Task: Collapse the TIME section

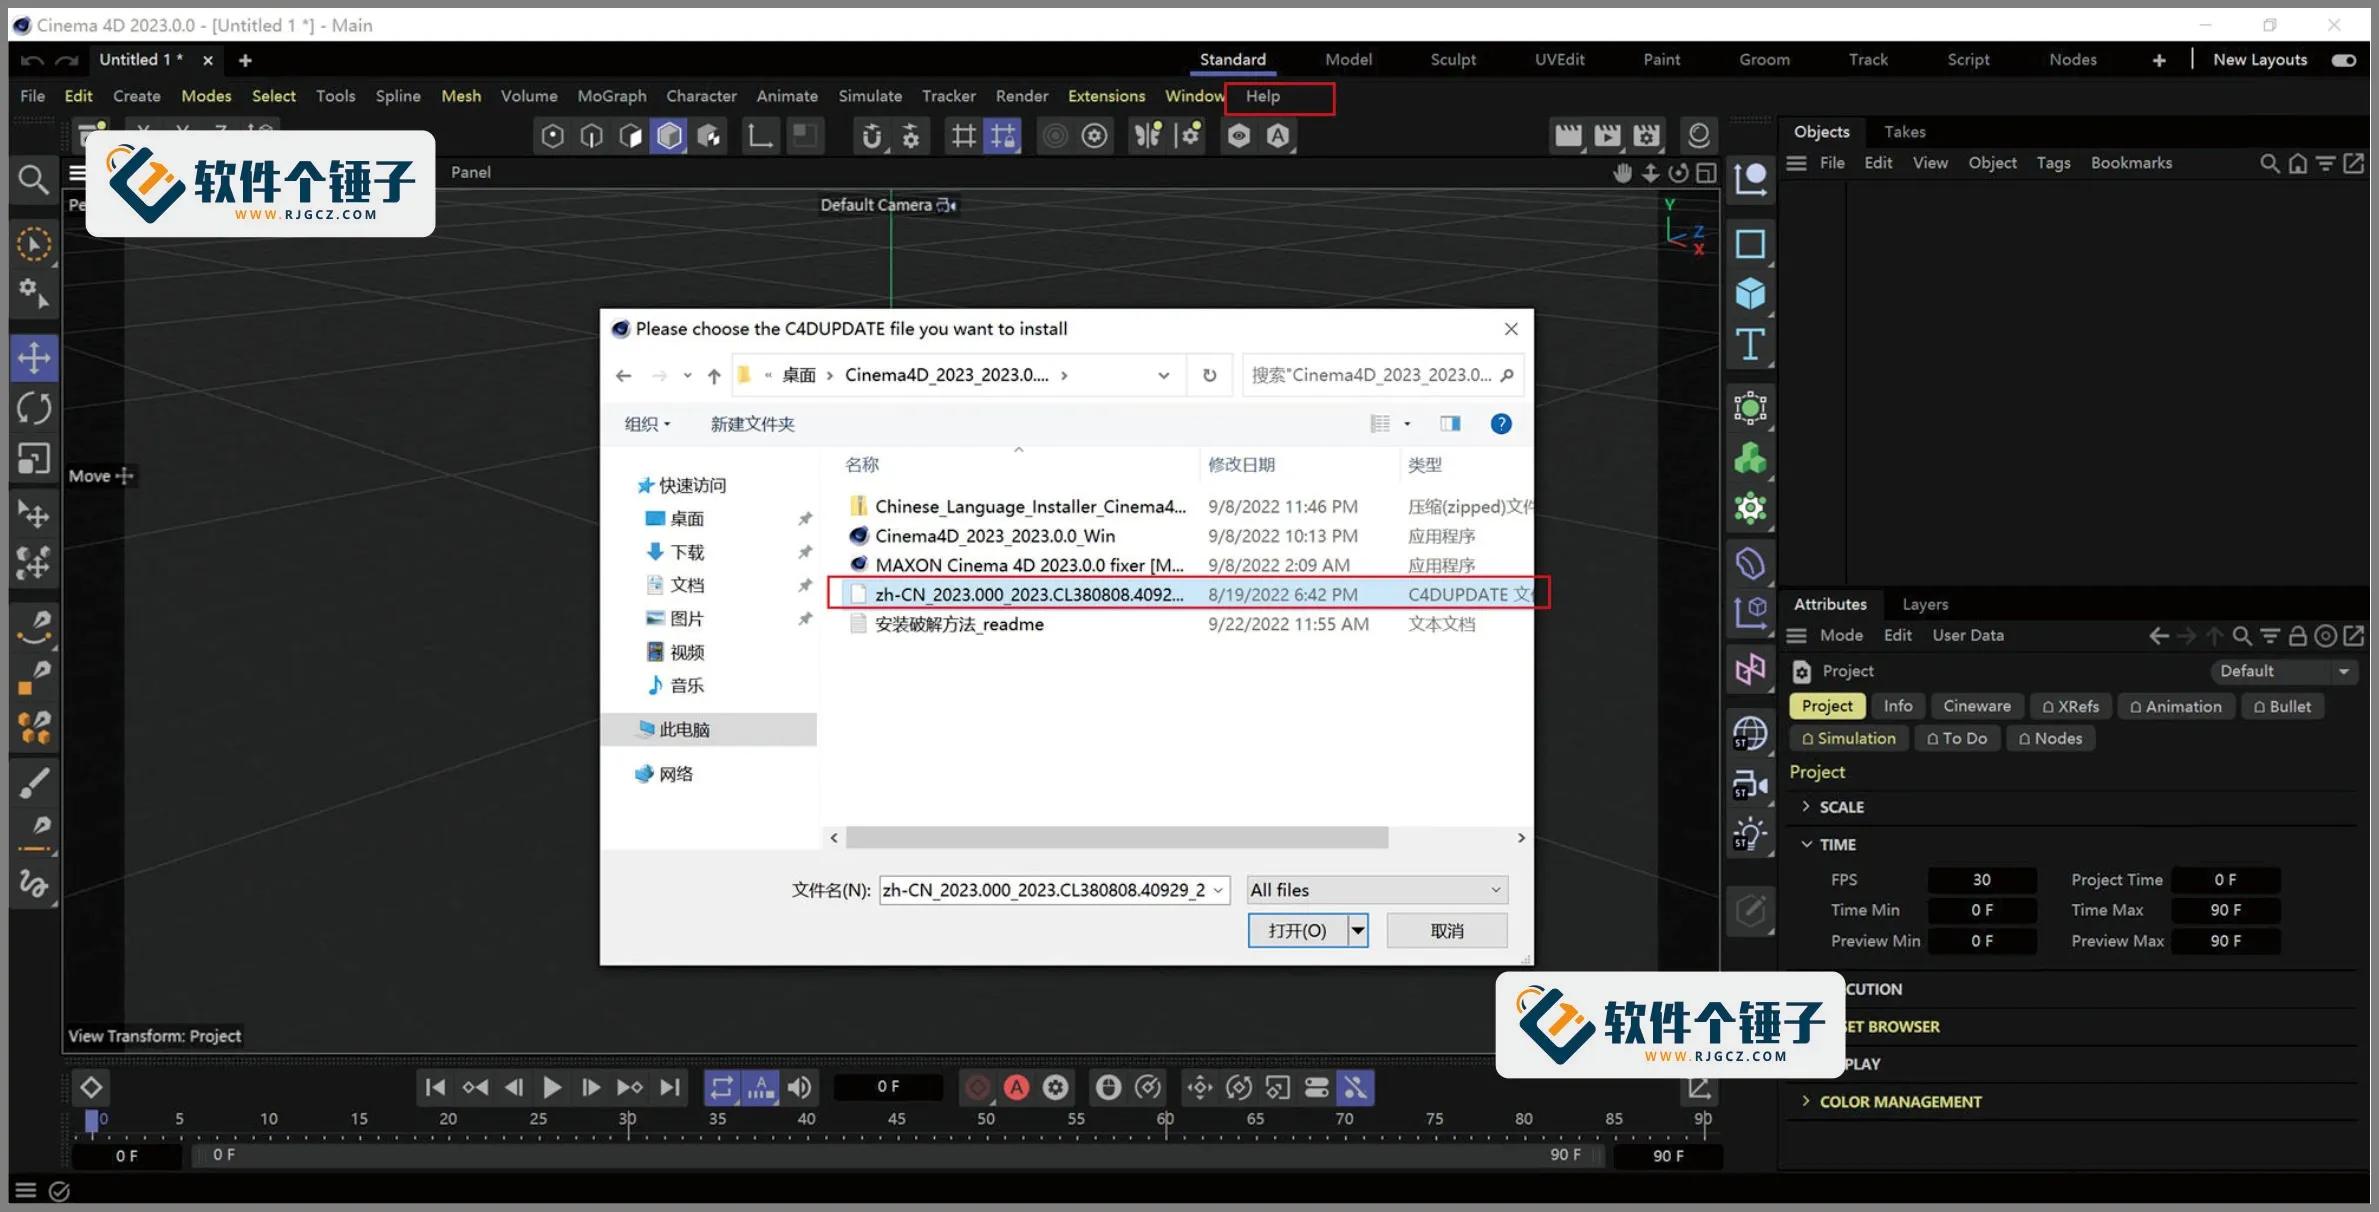Action: (1806, 844)
